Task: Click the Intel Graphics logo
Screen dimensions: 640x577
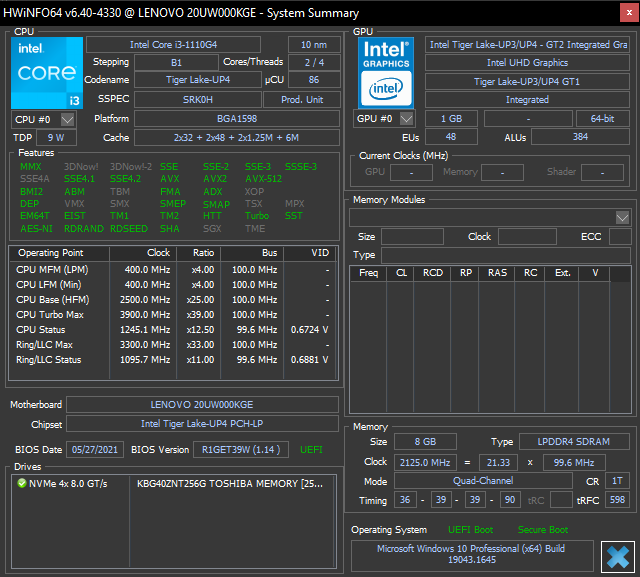Action: pyautogui.click(x=388, y=72)
